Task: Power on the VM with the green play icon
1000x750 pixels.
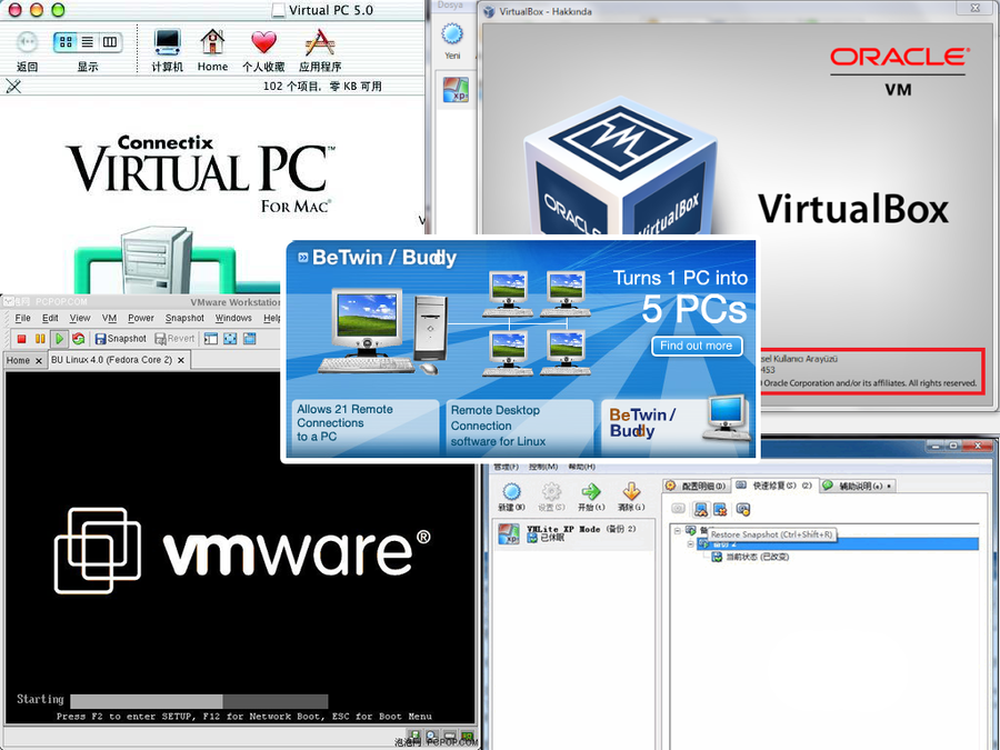Action: pyautogui.click(x=59, y=339)
